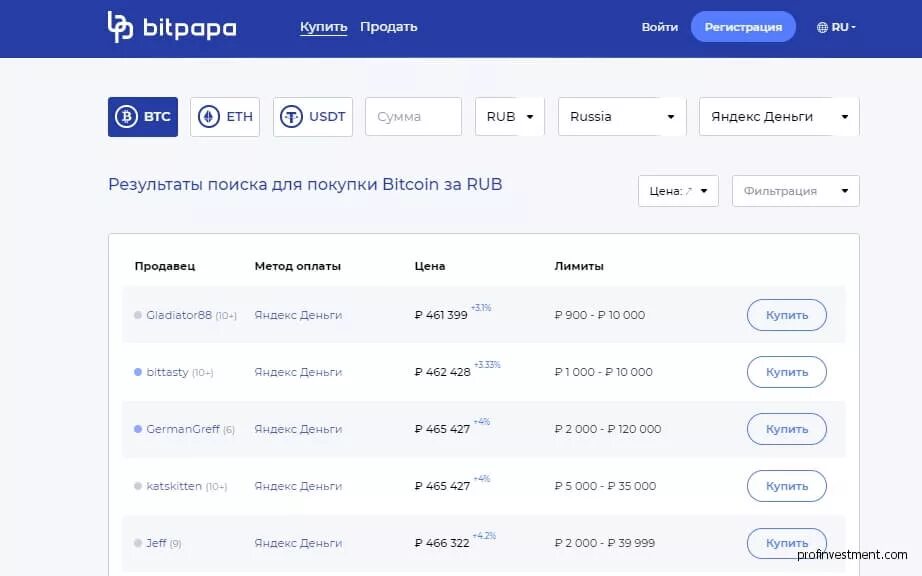Open the Цена sort dropdown

(x=678, y=191)
